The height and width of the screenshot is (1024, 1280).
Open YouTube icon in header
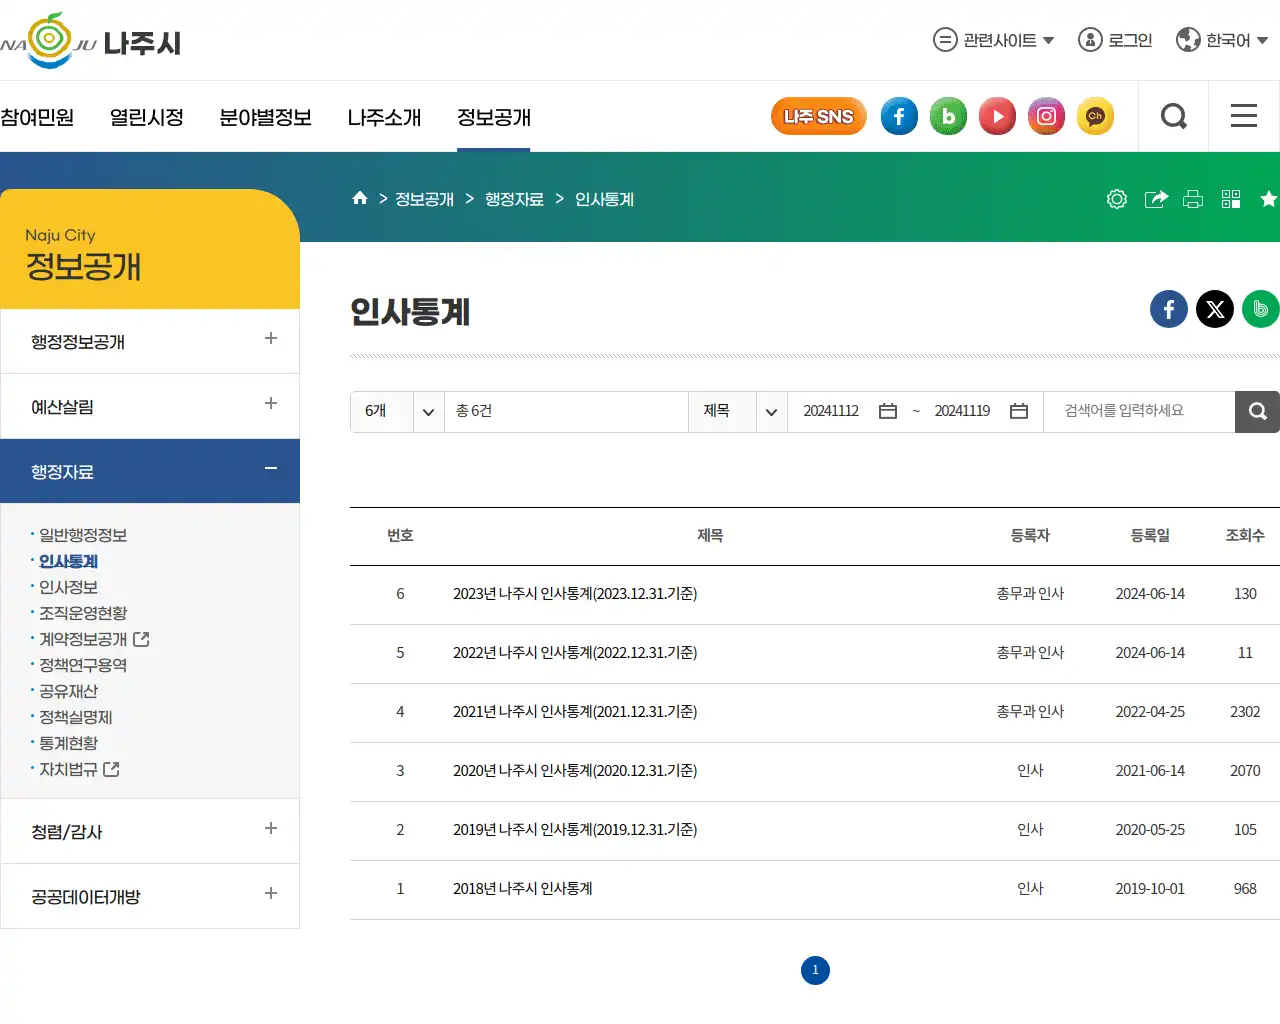pos(997,117)
